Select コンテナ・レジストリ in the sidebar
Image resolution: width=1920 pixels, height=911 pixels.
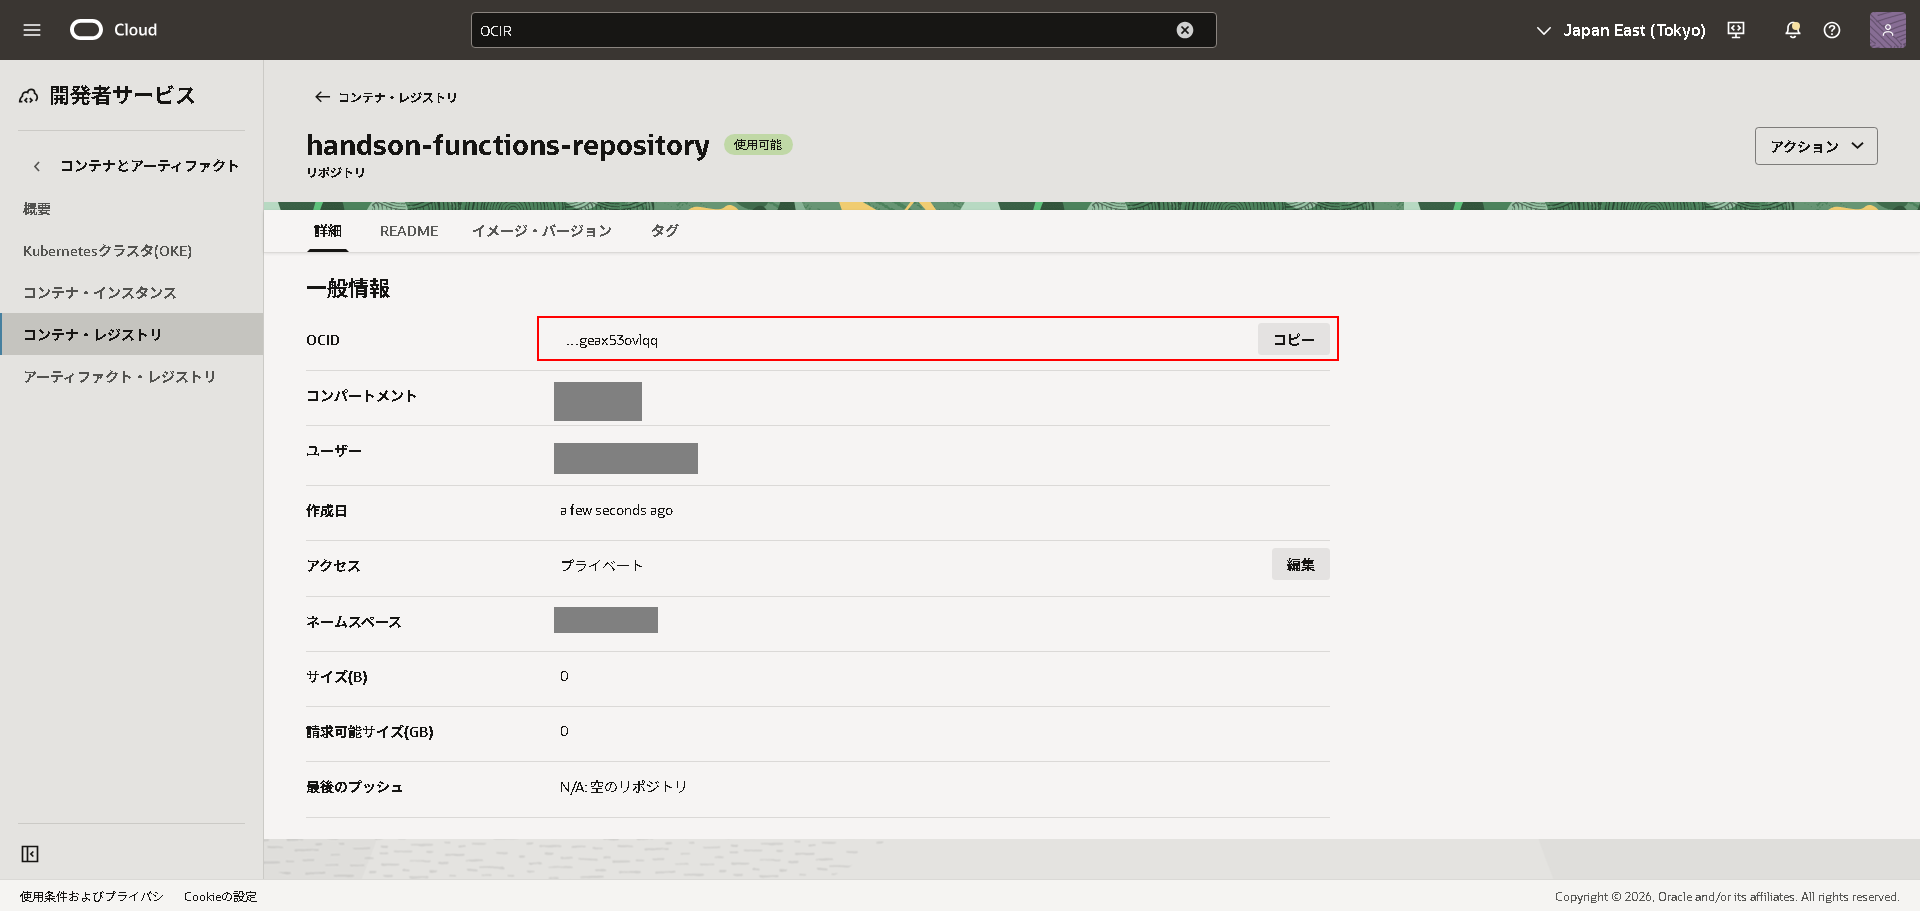[132, 334]
